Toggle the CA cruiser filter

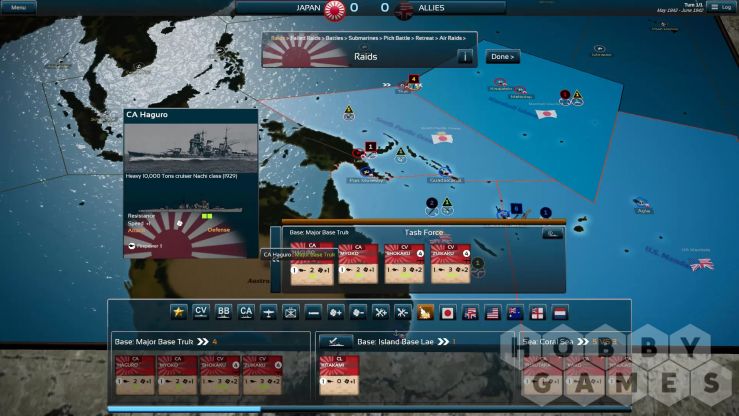point(246,312)
